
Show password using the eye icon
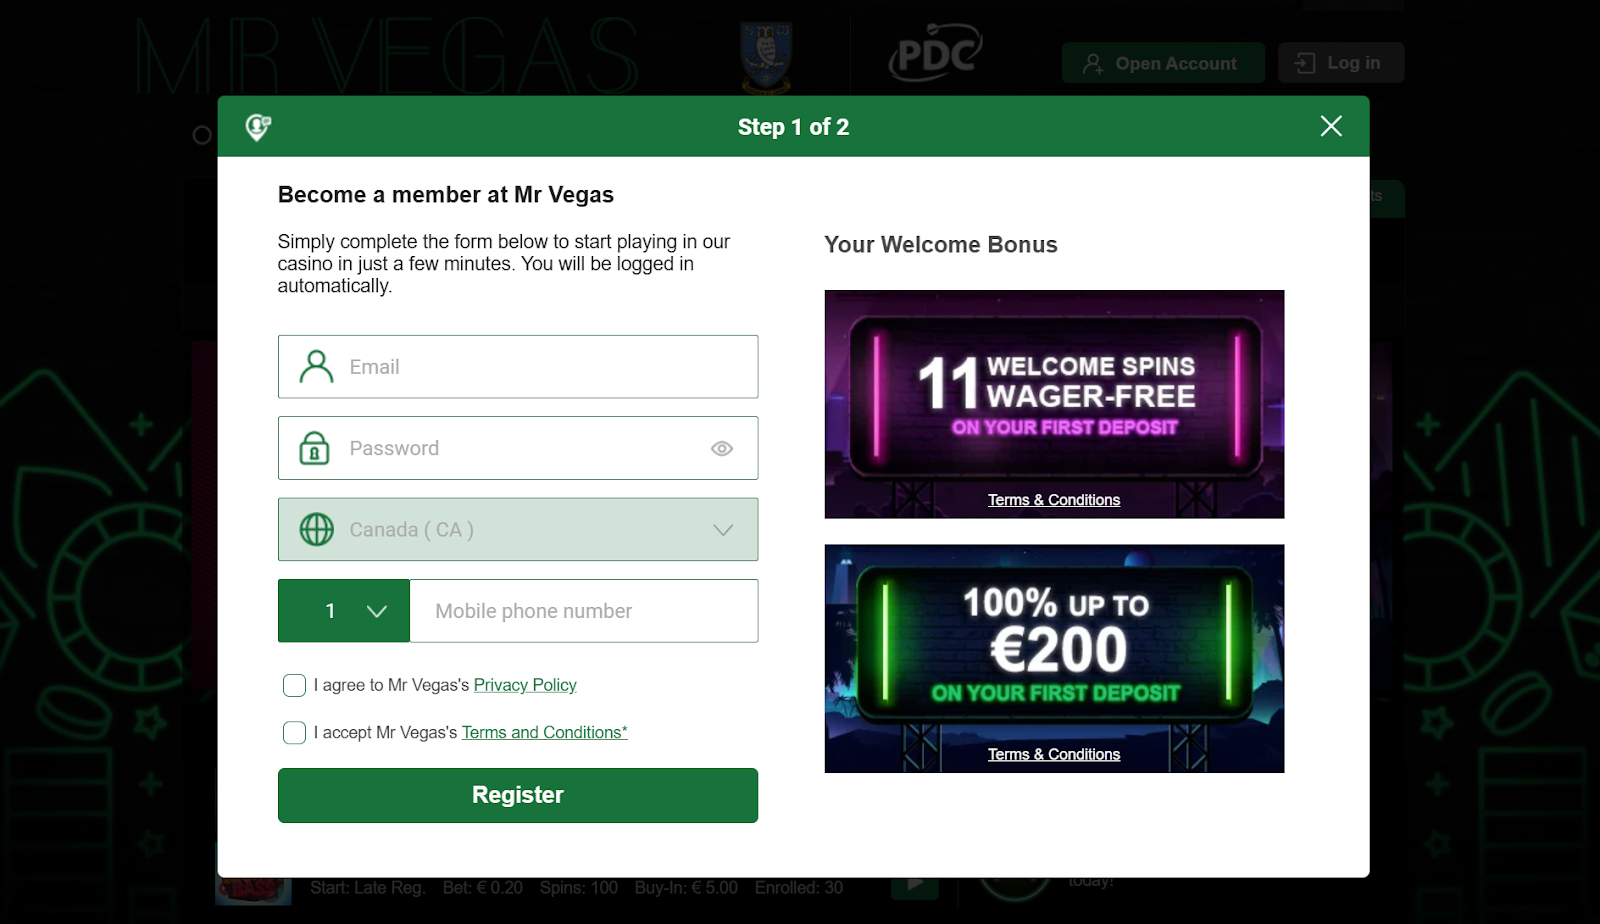coord(722,449)
